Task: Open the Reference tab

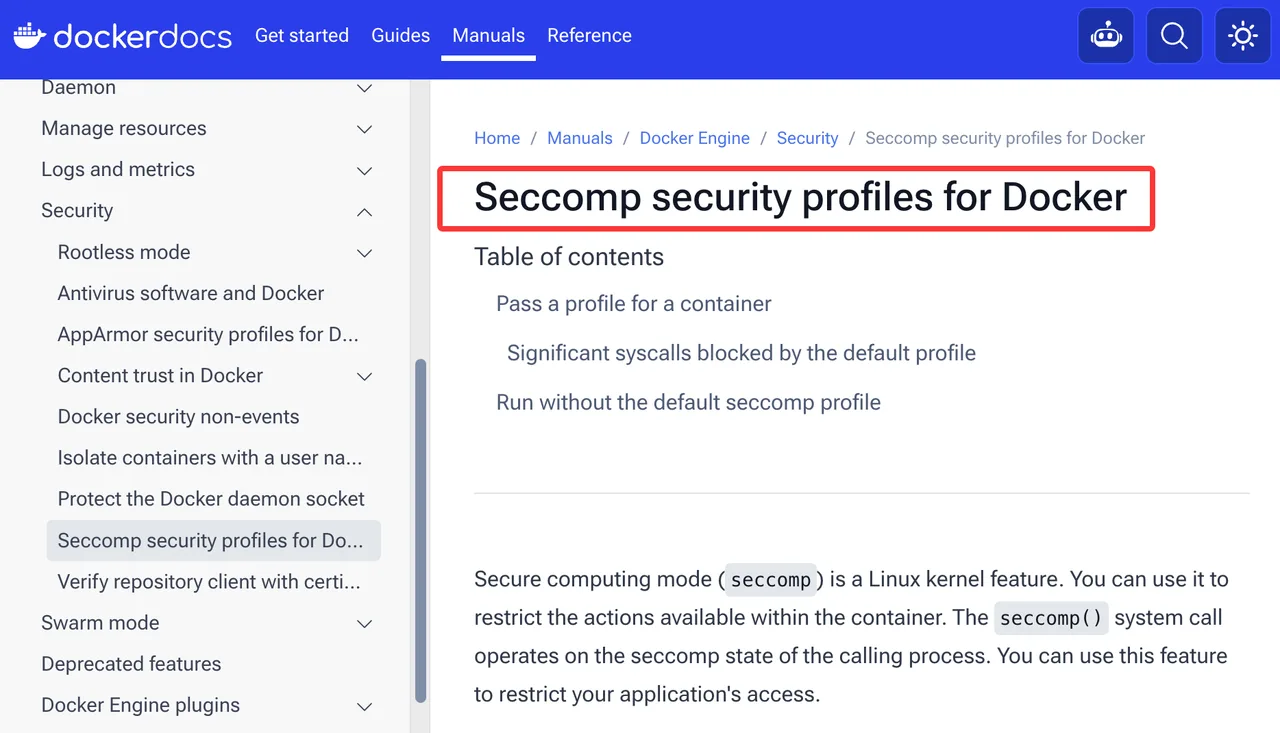Action: tap(589, 35)
